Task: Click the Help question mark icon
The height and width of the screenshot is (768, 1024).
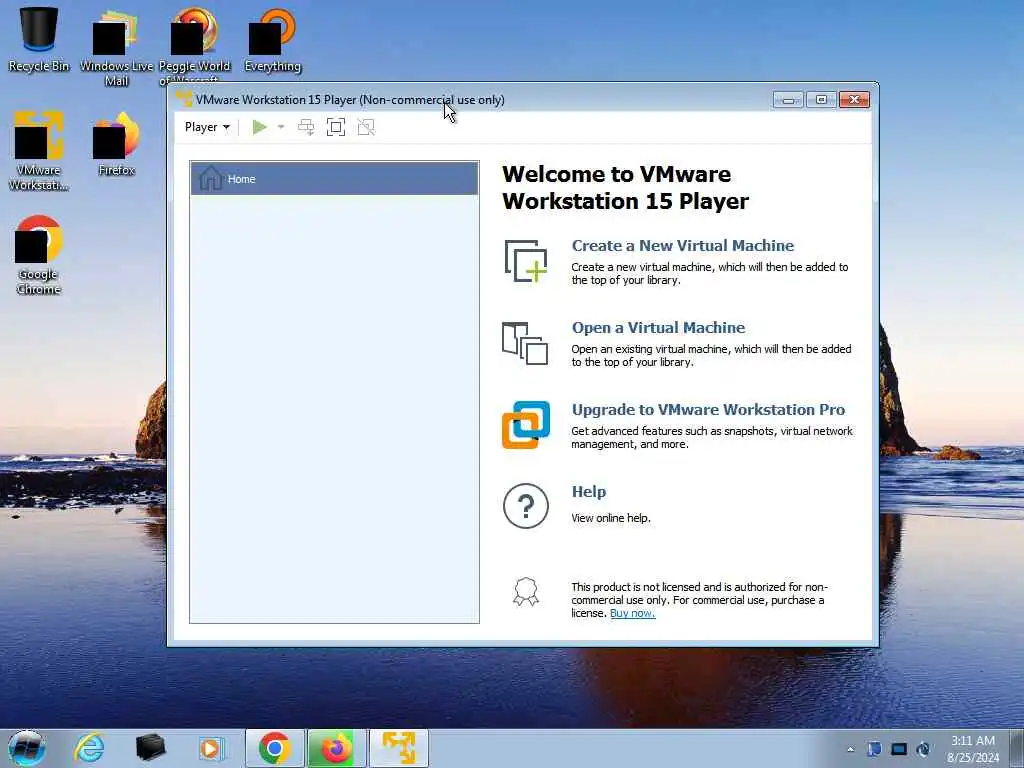Action: [x=526, y=506]
